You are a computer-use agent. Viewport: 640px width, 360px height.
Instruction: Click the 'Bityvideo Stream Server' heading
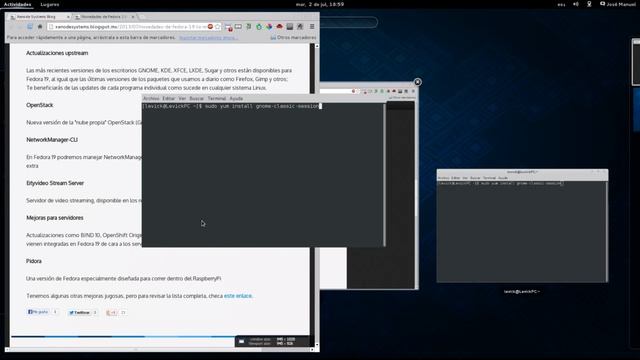[55, 183]
